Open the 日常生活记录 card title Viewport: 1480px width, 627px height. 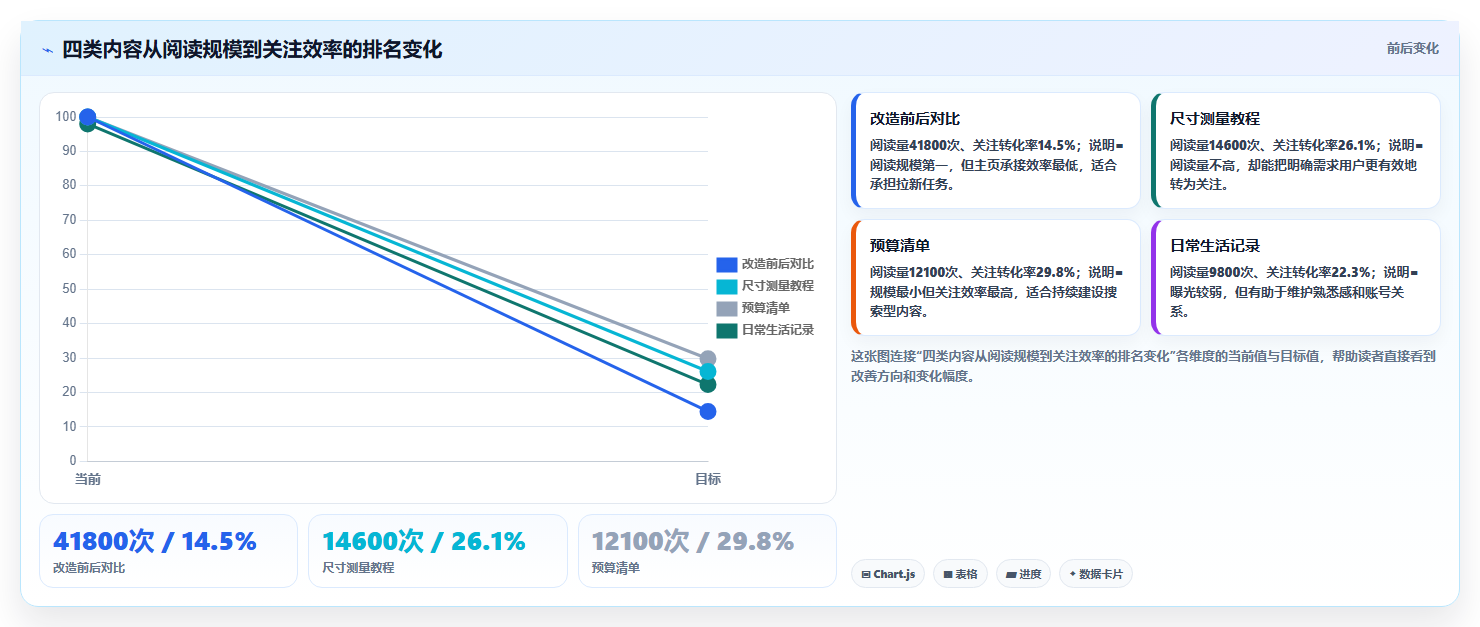click(x=1215, y=245)
